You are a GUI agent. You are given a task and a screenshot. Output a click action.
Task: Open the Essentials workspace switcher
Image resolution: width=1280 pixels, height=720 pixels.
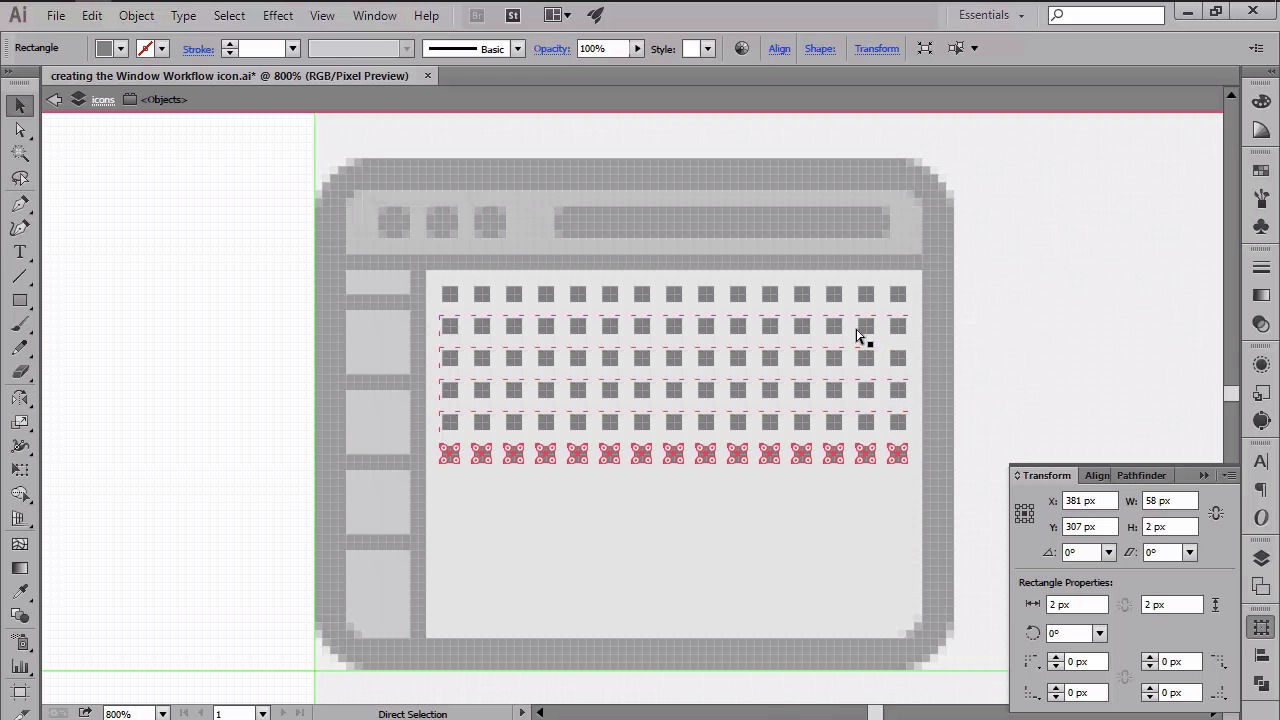991,15
